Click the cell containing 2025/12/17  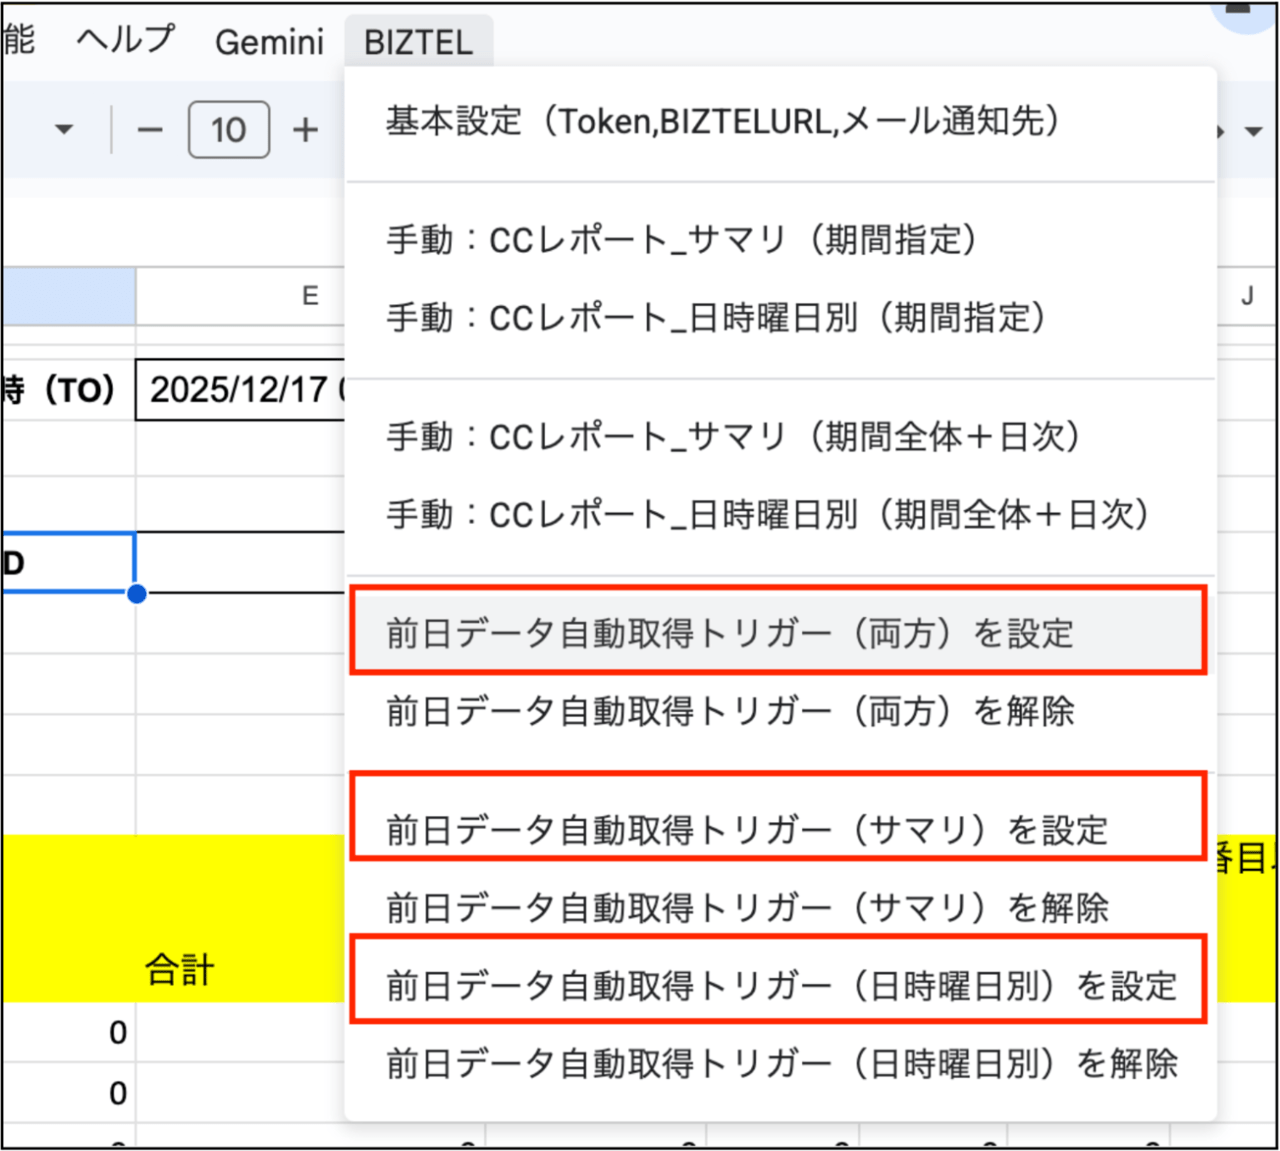(241, 390)
